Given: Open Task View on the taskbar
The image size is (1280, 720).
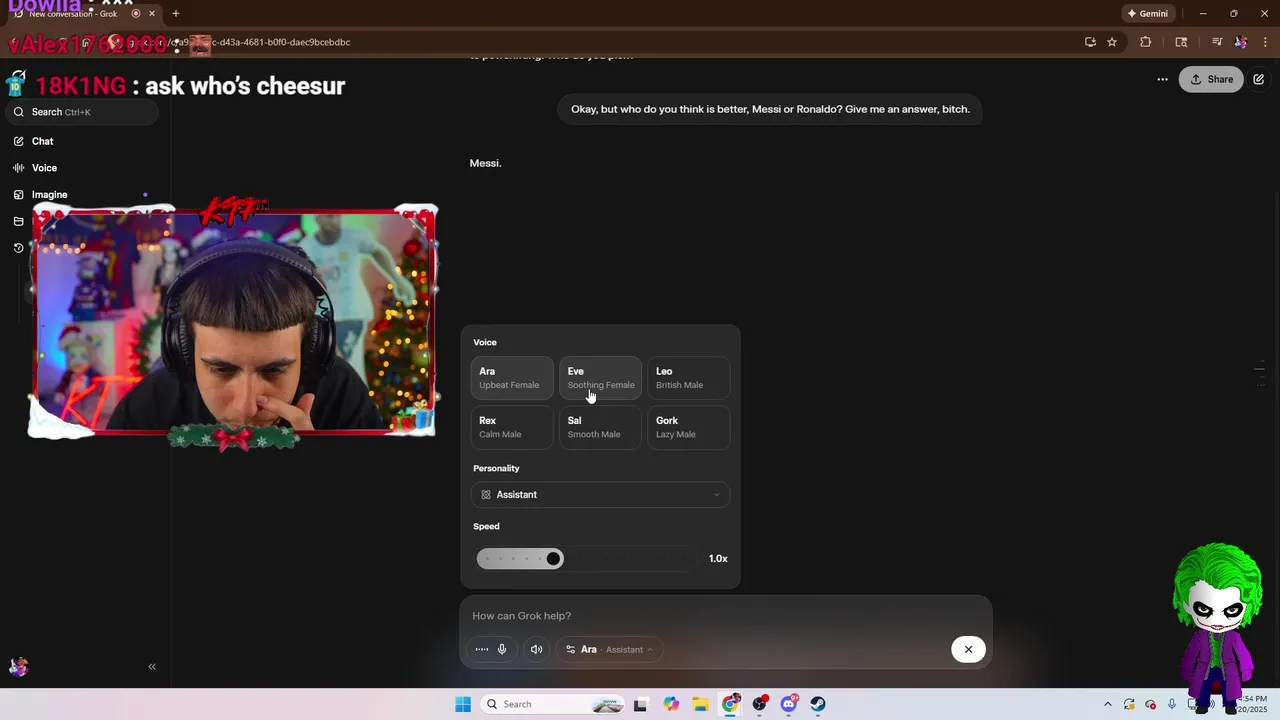Looking at the screenshot, I should [640, 704].
